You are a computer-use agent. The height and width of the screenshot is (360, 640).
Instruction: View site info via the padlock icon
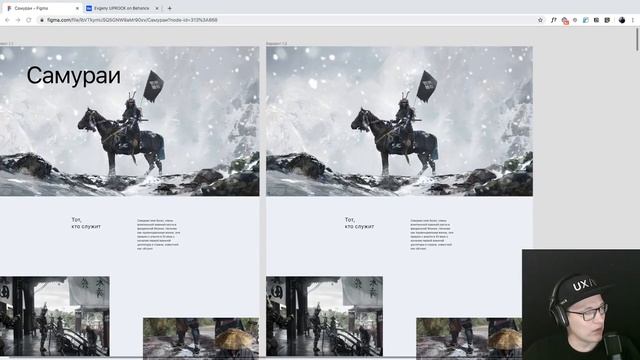(42, 20)
